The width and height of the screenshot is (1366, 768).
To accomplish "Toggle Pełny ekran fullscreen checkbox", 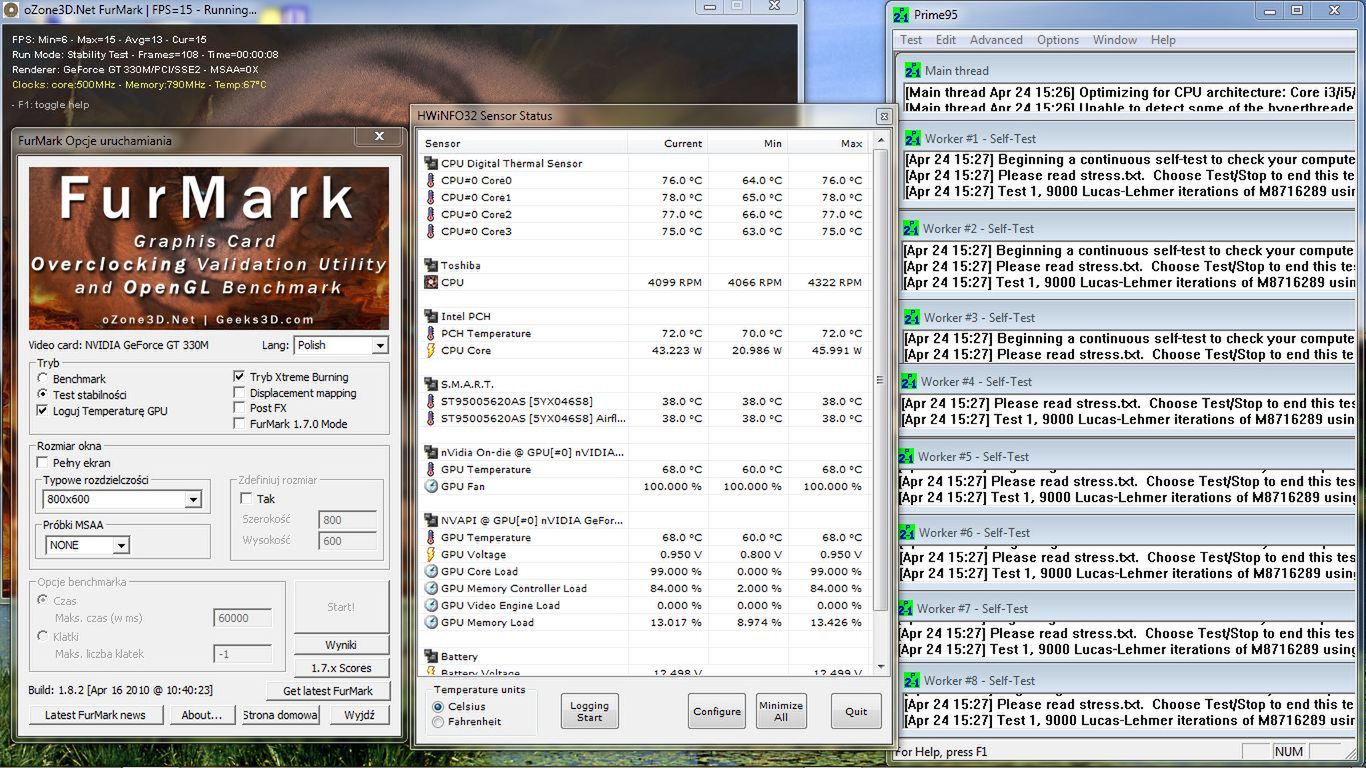I will [42, 463].
